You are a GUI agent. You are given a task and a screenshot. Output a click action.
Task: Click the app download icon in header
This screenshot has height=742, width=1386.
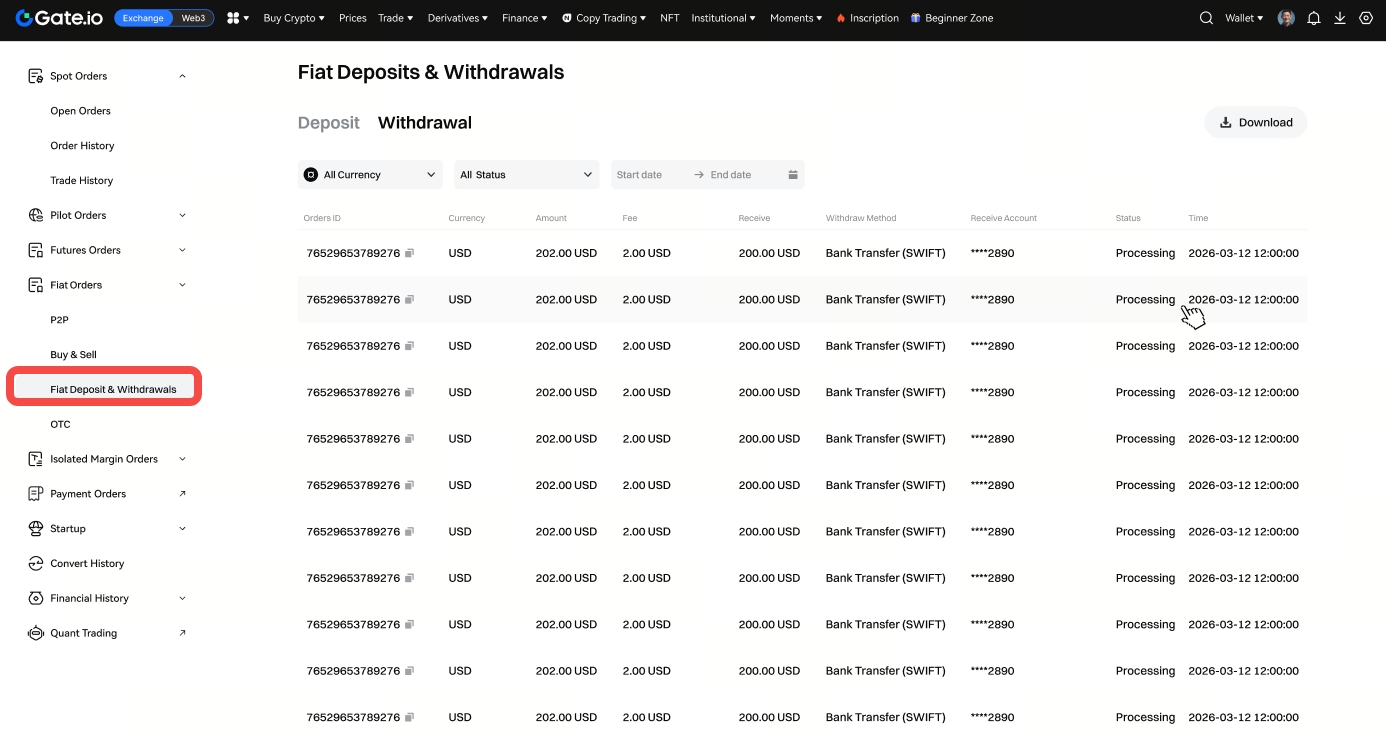point(1340,18)
